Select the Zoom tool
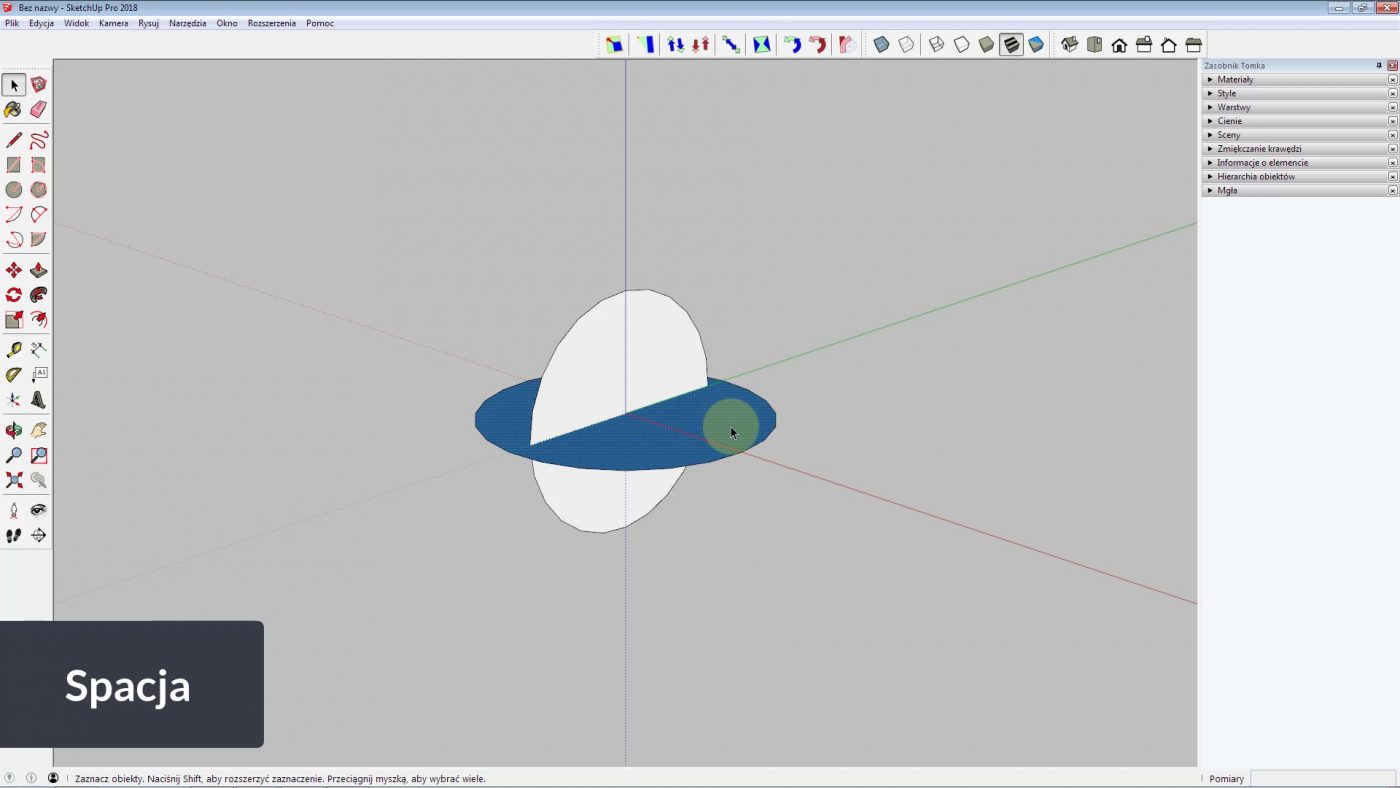Image resolution: width=1400 pixels, height=788 pixels. [x=13, y=455]
